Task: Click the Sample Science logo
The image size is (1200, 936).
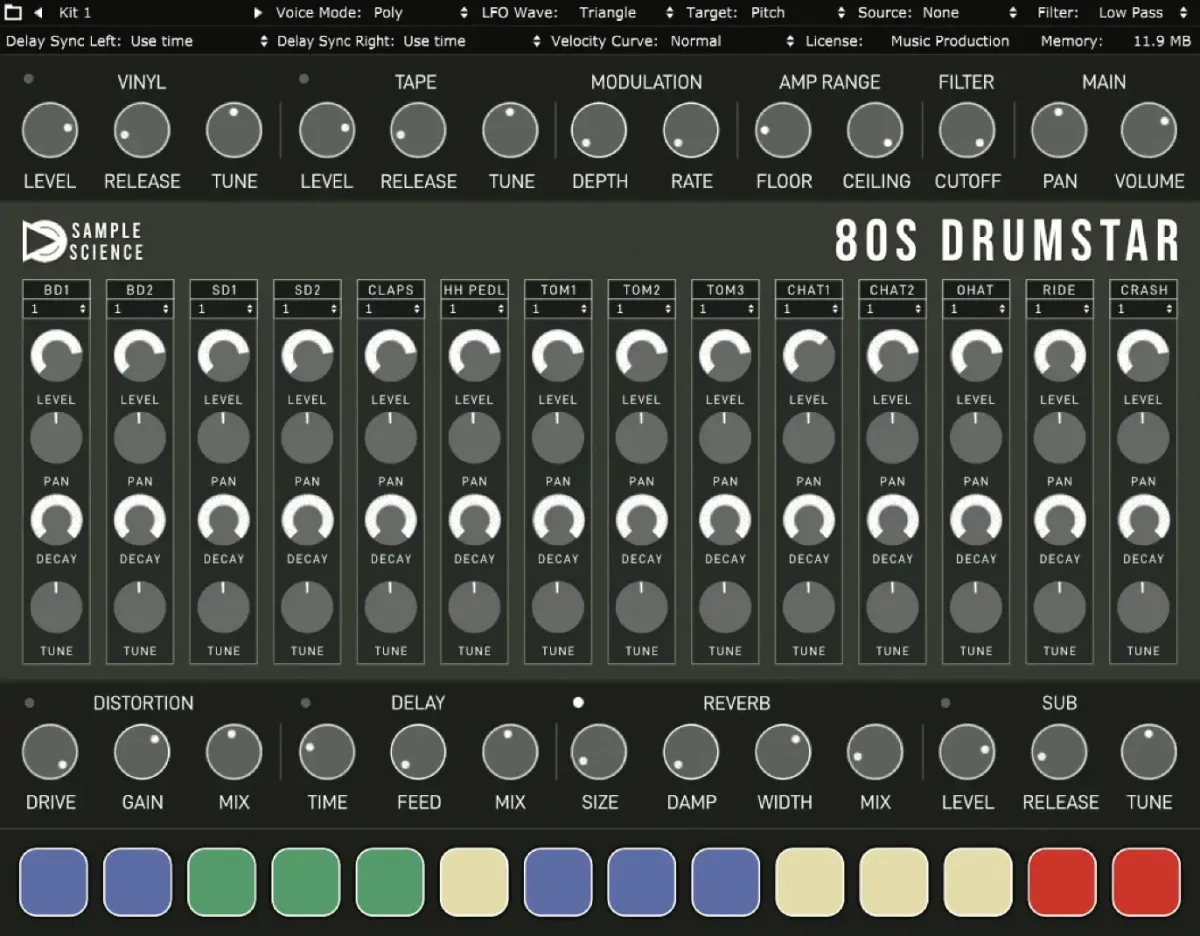Action: pyautogui.click(x=83, y=242)
